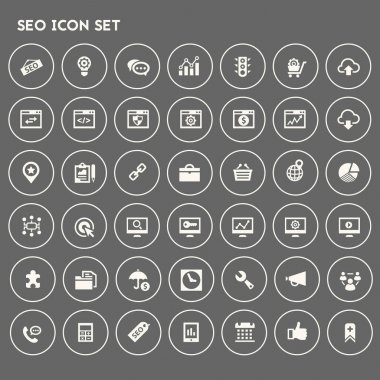The width and height of the screenshot is (380, 380).
Task: Select the location pin star icon
Action: point(31,172)
